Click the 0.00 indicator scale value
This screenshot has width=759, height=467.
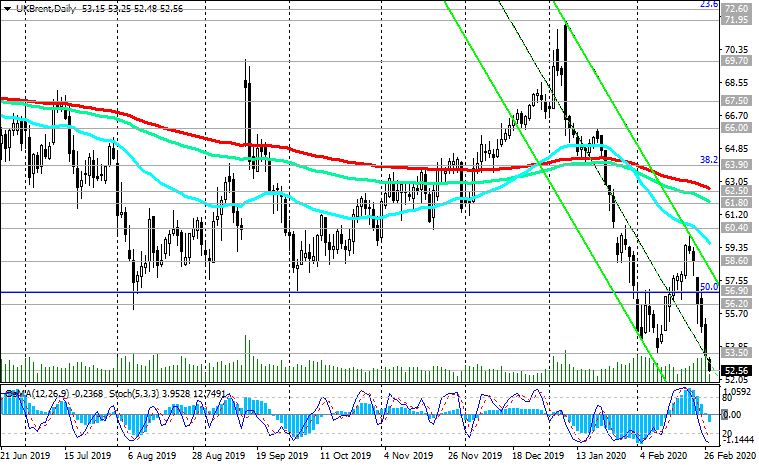[x=732, y=415]
